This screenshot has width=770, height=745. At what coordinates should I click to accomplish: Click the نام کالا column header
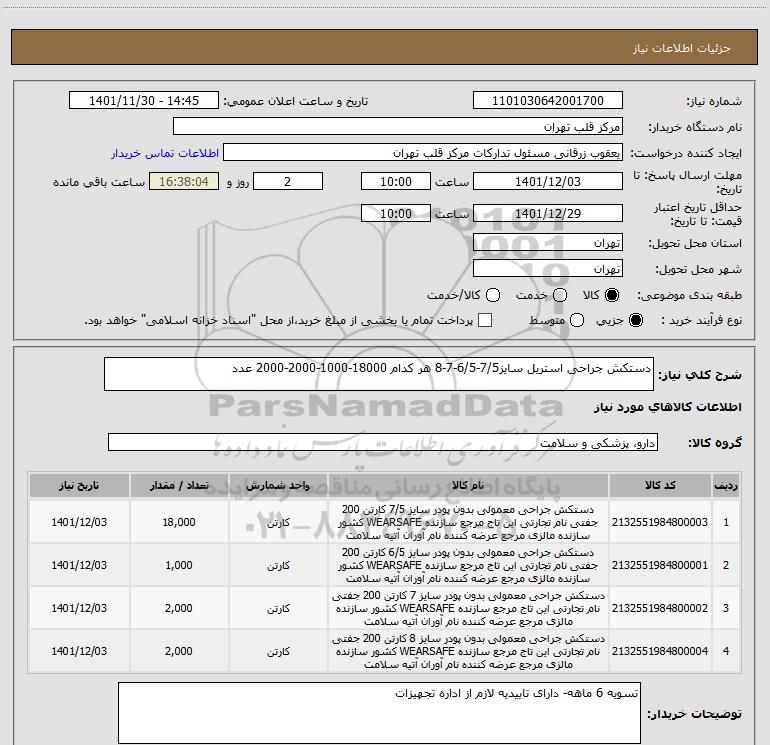click(x=468, y=485)
